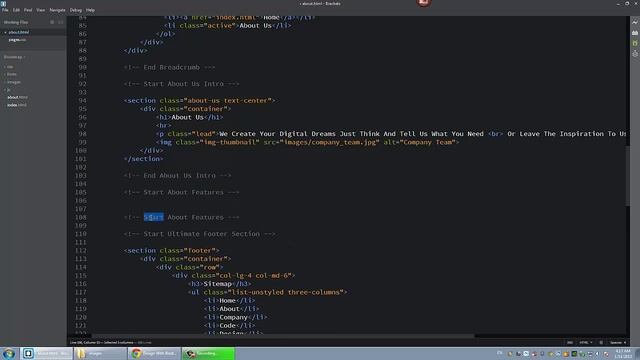Click the Brackets app logo icon
640x360 pixels.
[3, 3]
